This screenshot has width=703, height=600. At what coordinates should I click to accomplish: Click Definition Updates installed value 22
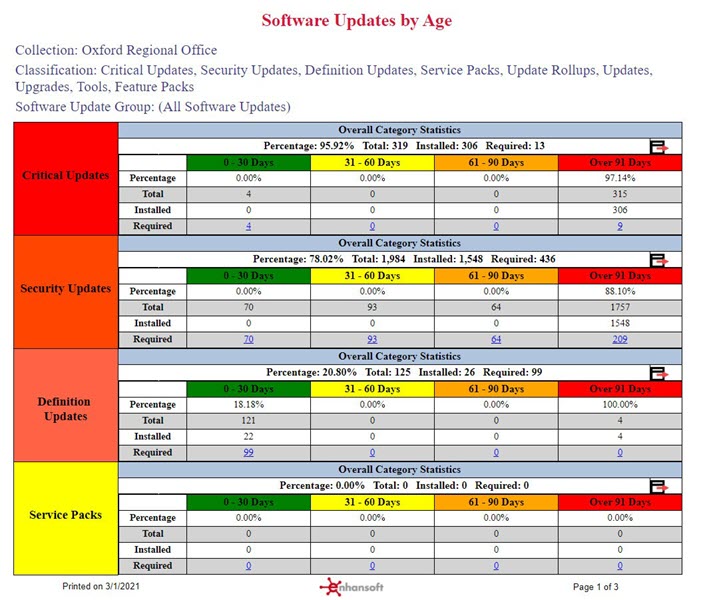(x=248, y=436)
